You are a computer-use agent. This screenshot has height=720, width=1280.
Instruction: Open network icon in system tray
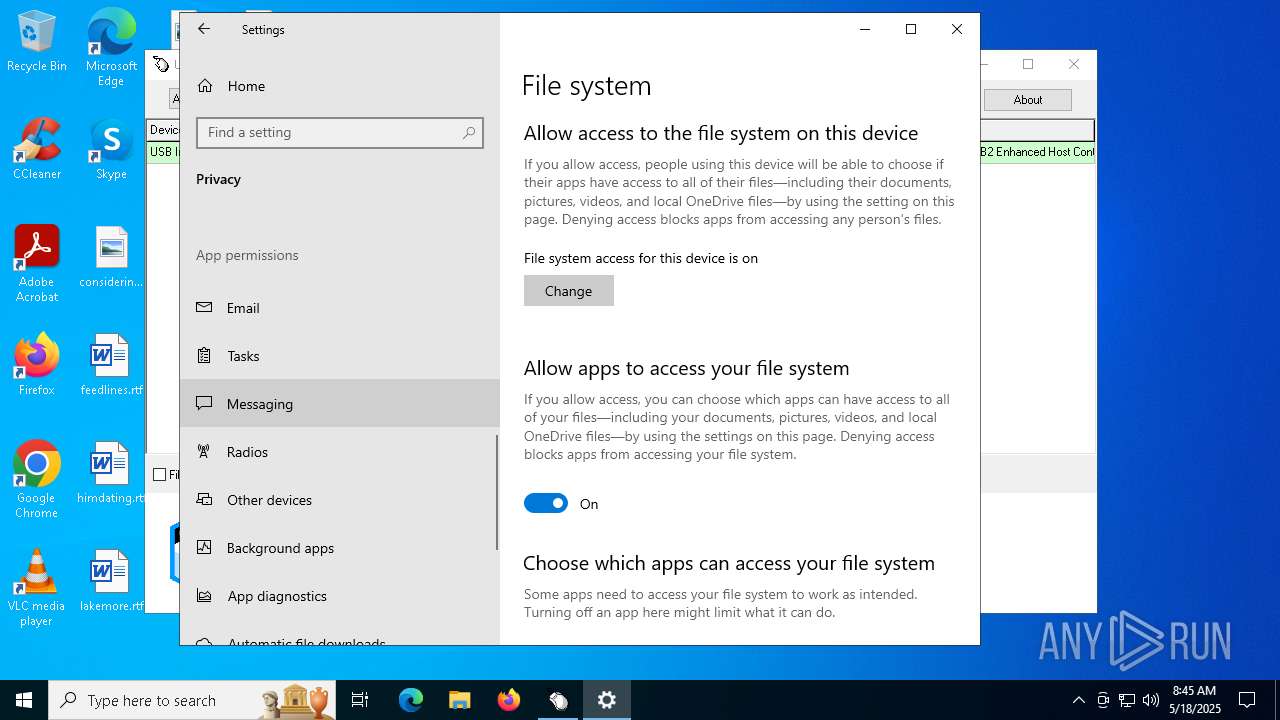coord(1127,700)
